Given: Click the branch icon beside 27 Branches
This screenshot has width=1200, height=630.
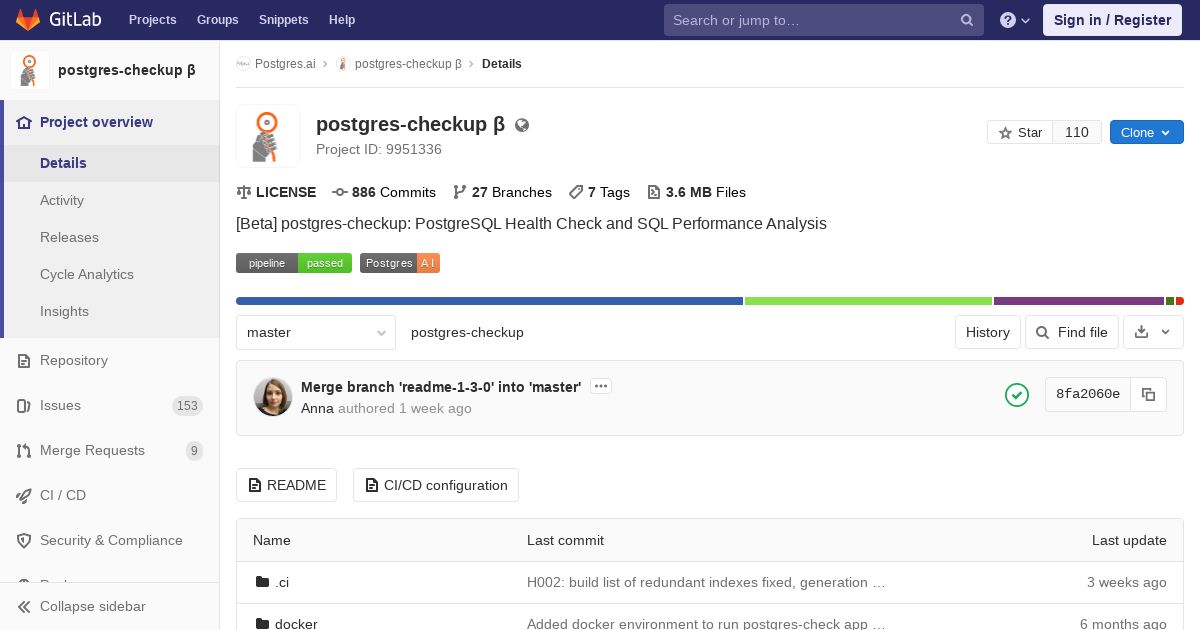Looking at the screenshot, I should click(460, 192).
